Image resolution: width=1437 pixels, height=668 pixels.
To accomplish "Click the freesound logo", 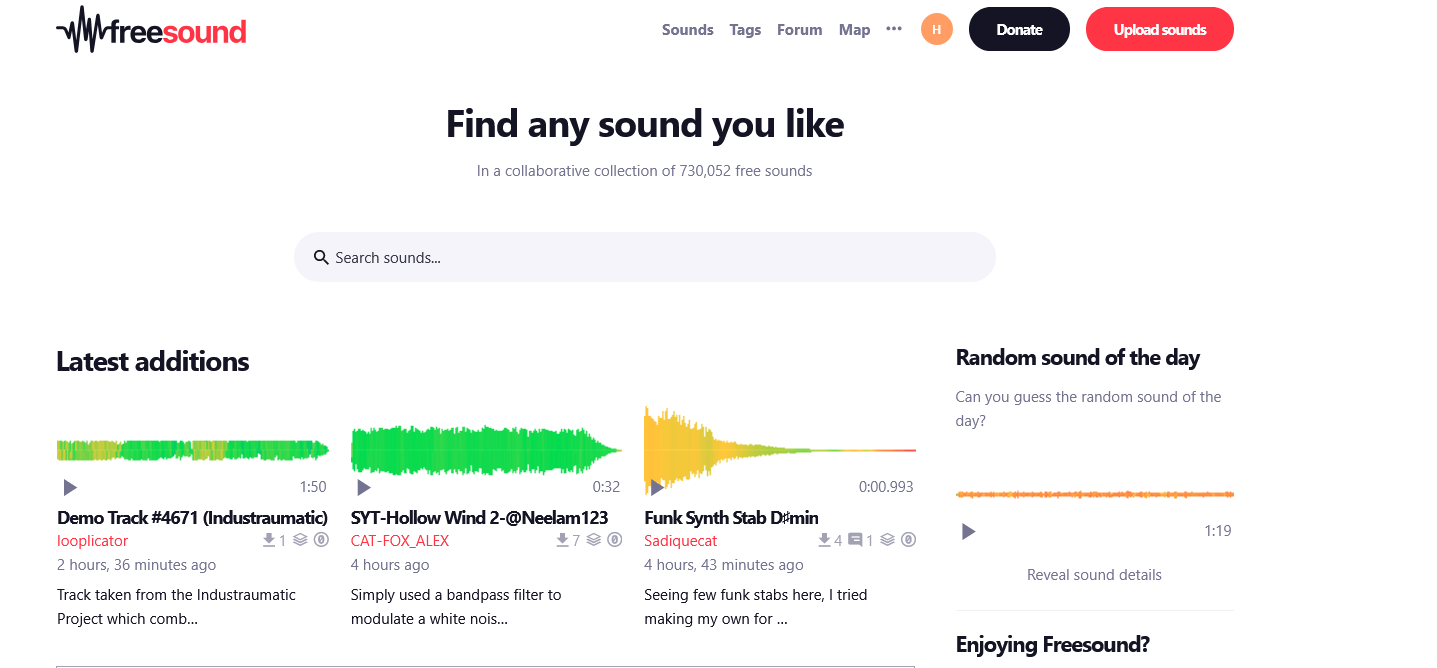I will [151, 30].
